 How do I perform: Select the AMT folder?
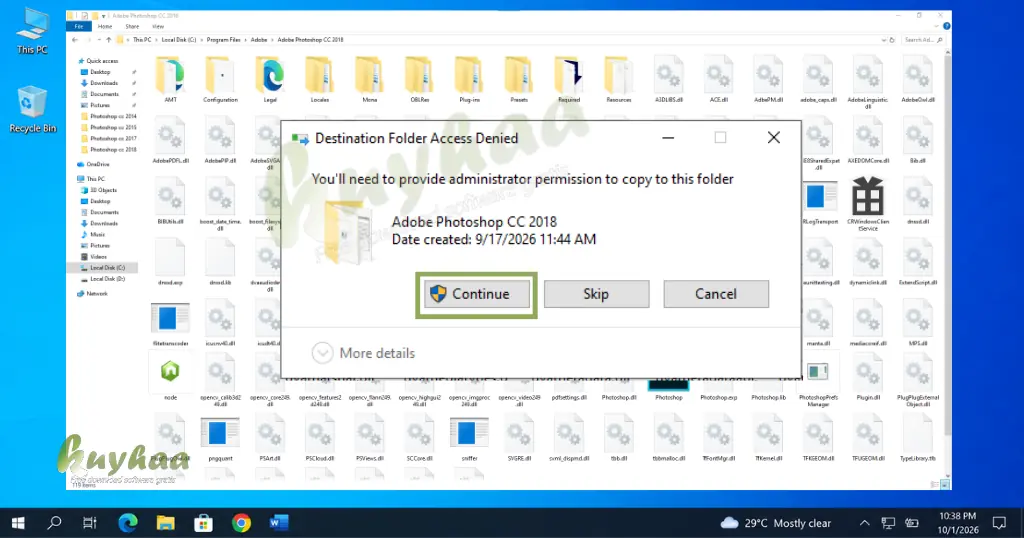pos(170,80)
